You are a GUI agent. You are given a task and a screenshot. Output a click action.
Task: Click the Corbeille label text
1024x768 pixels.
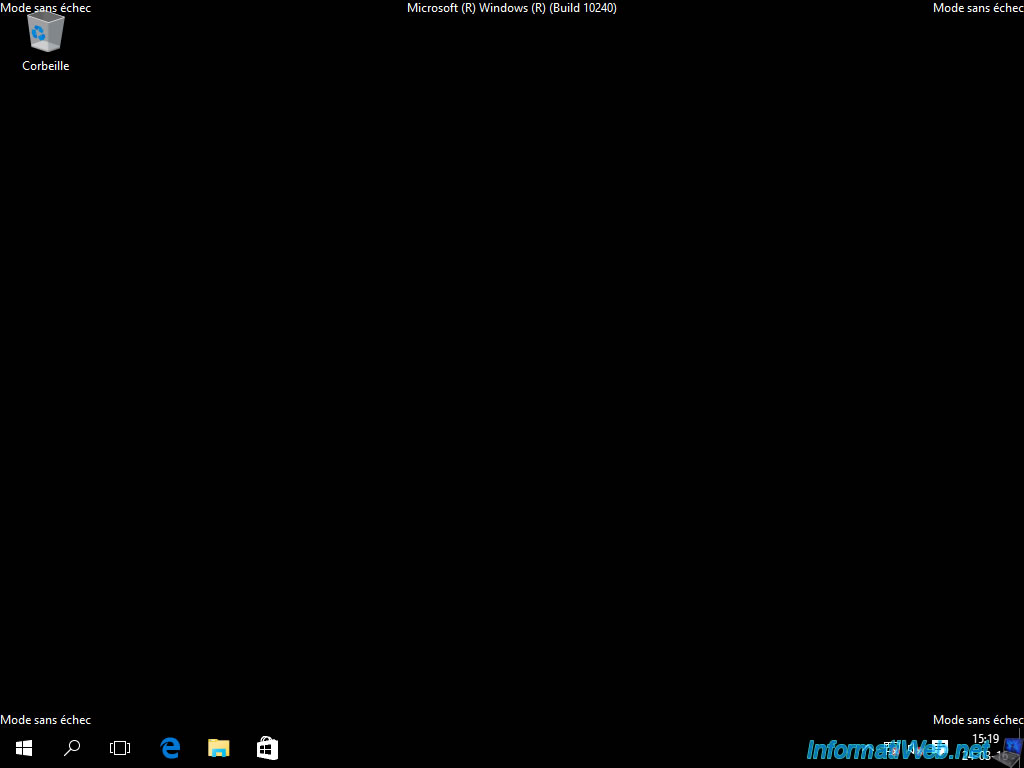pos(46,66)
